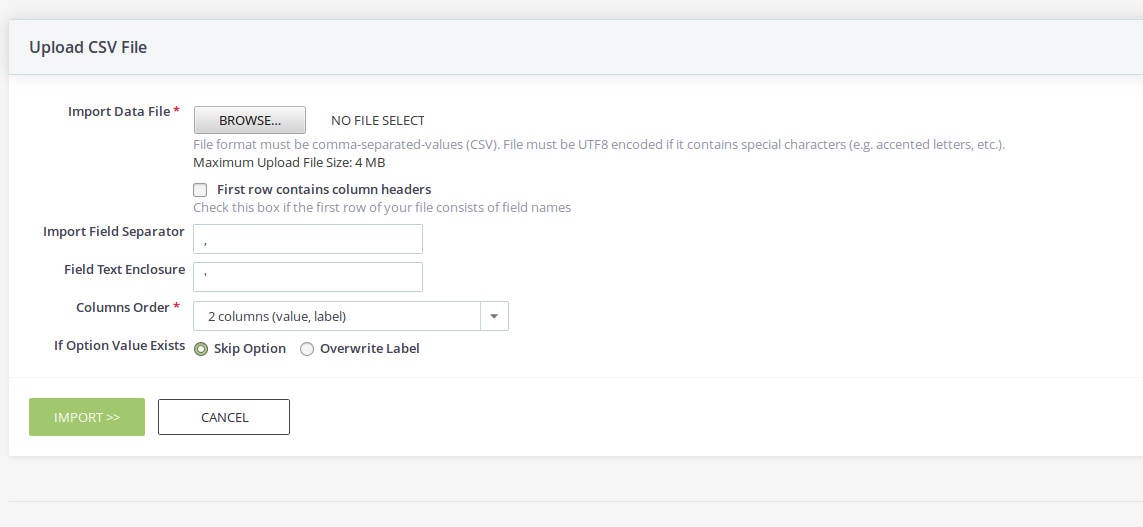Choose the Overwrite Label radio button
The width and height of the screenshot is (1143, 527).
307,349
